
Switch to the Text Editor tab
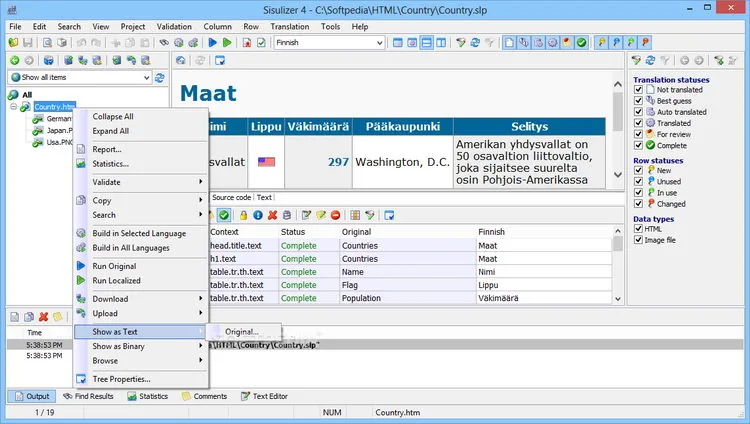264,396
